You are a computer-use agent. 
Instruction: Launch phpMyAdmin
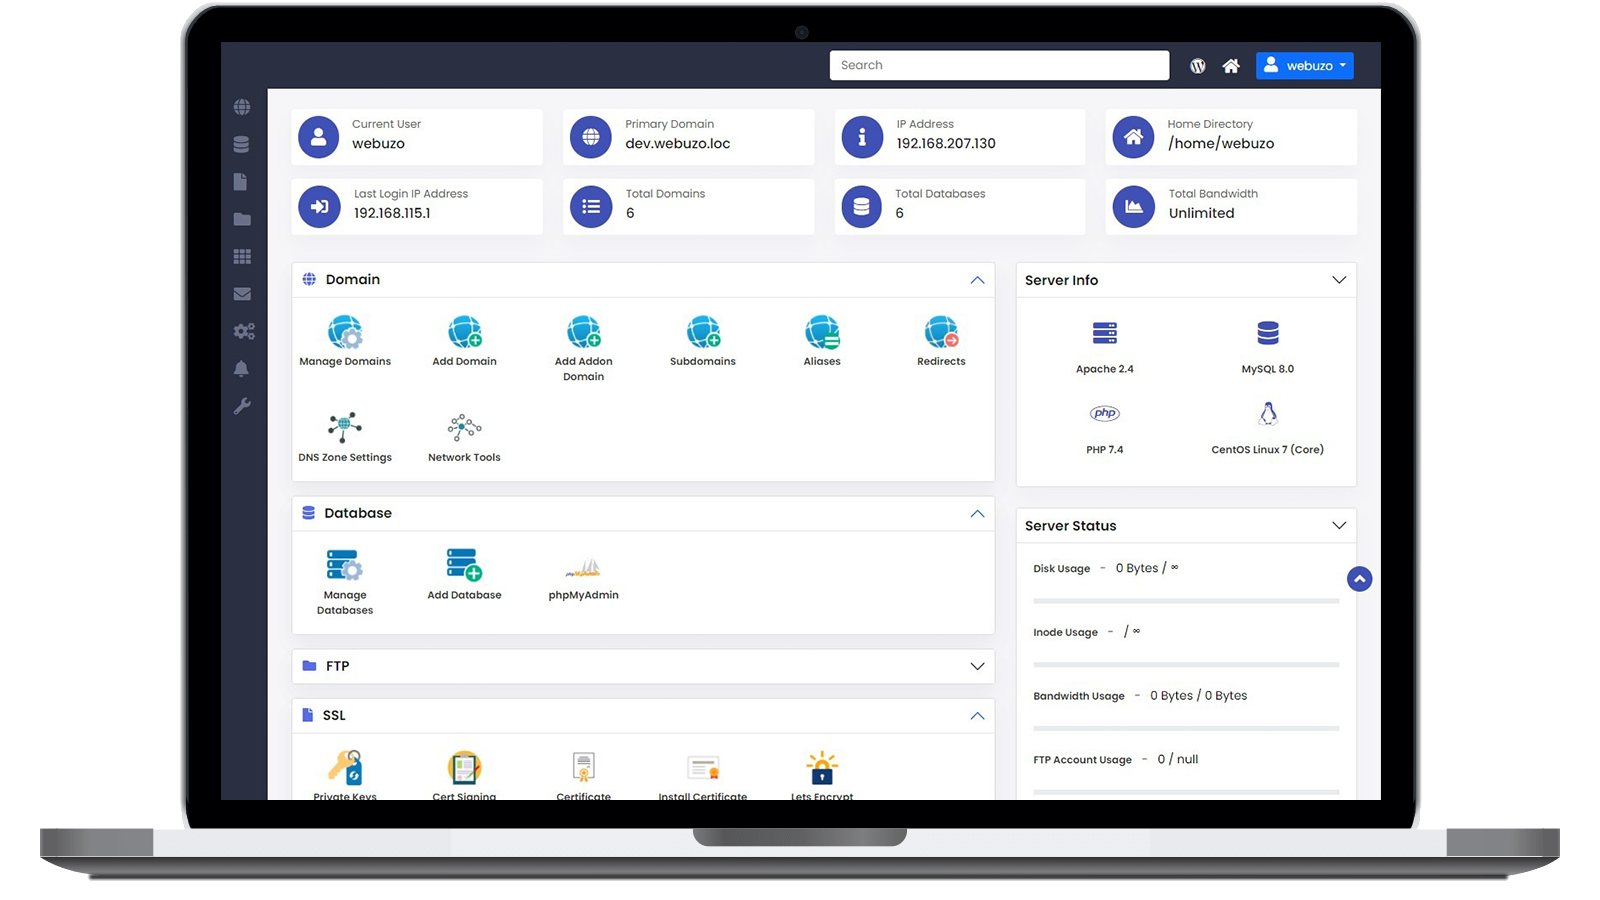583,569
